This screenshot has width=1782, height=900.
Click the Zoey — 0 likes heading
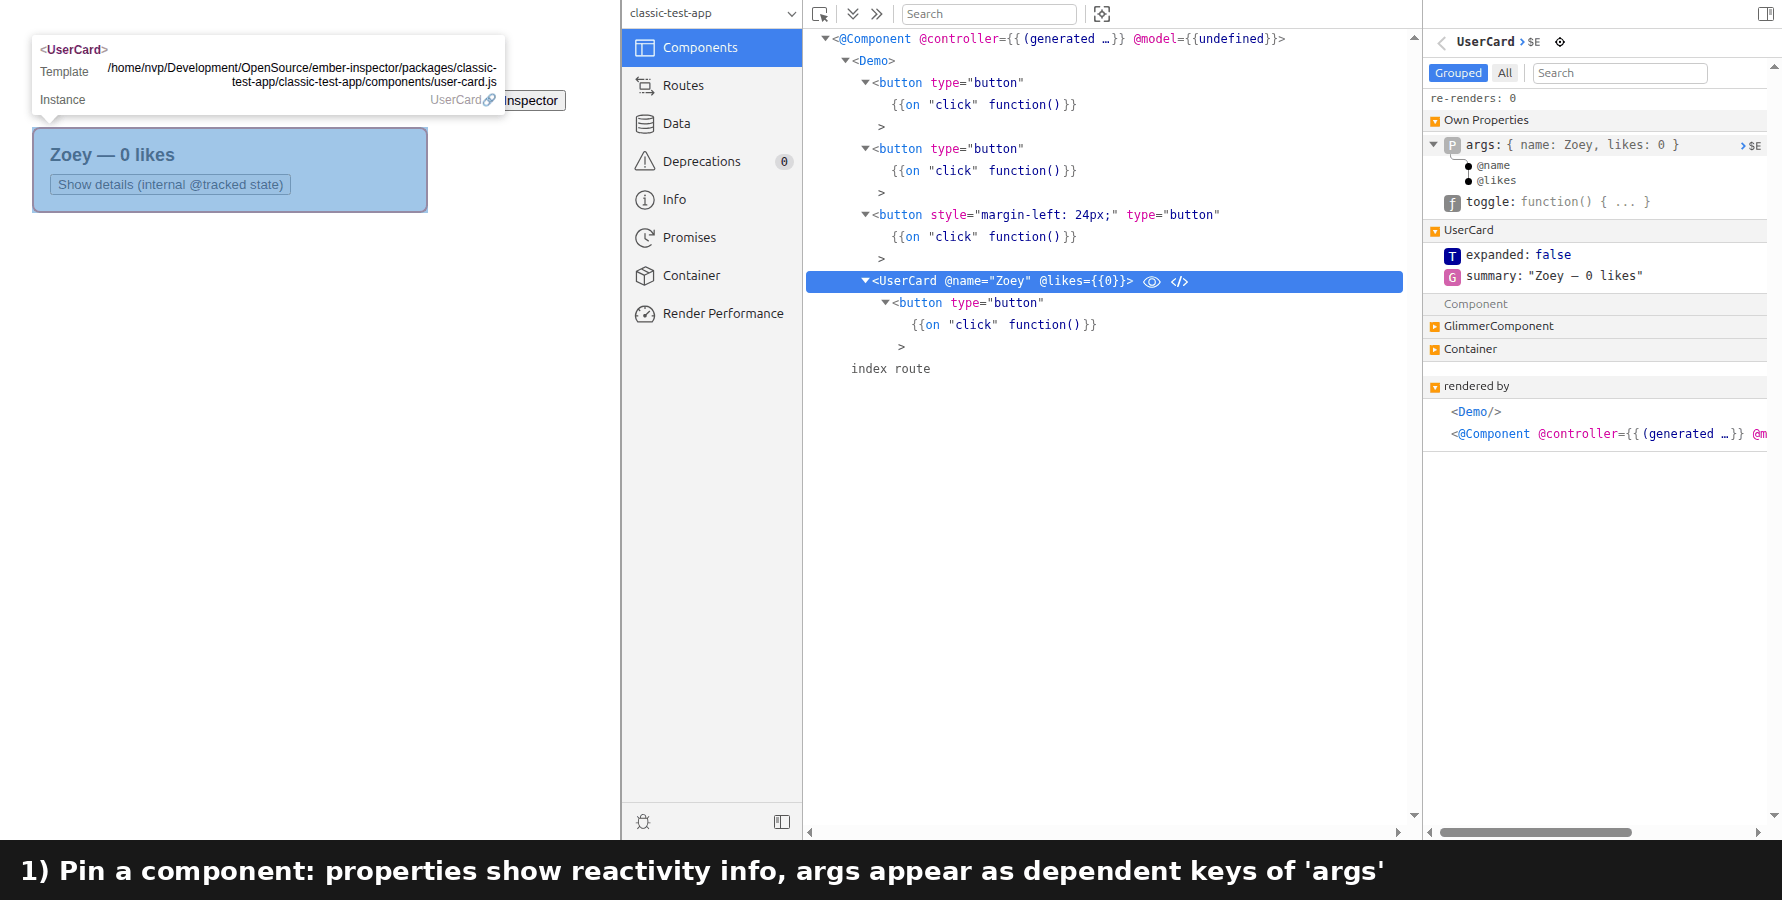coord(112,155)
